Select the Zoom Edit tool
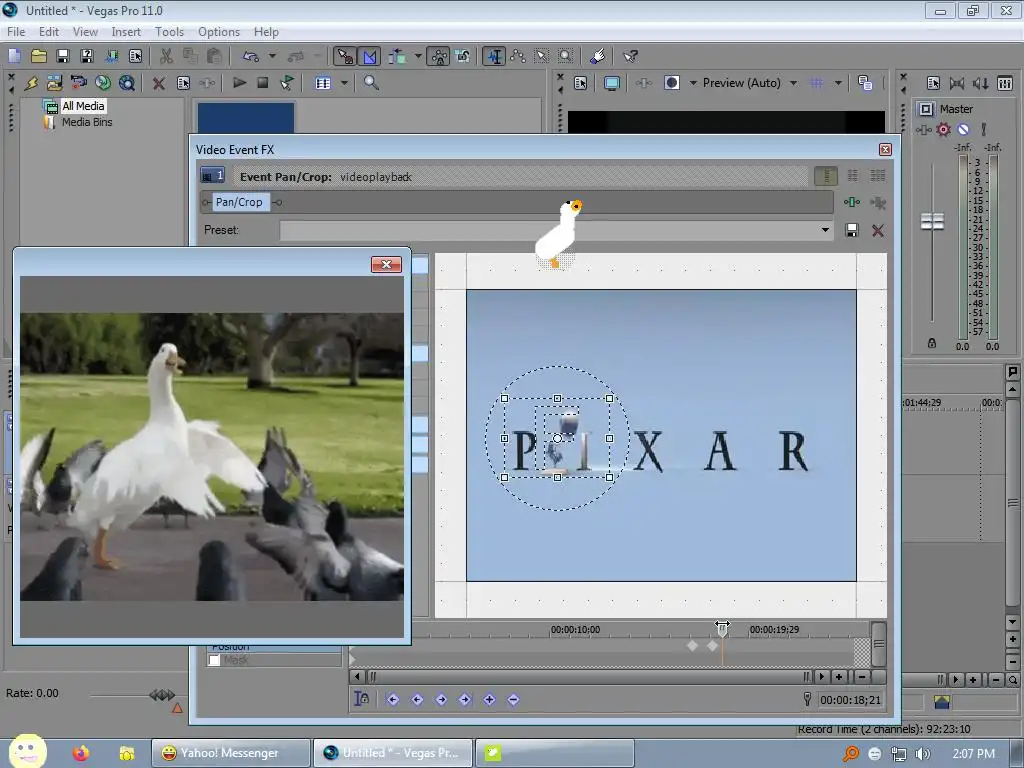 click(x=566, y=56)
